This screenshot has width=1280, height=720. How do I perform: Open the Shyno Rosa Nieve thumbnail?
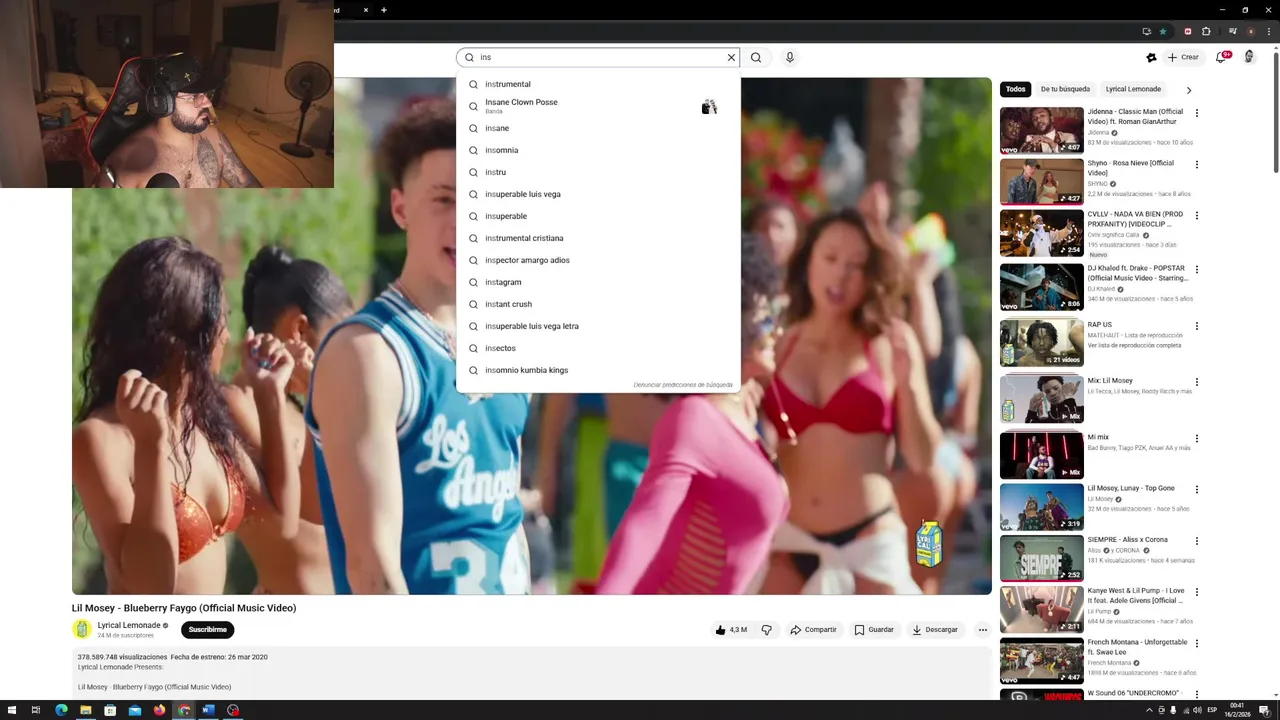pos(1041,181)
